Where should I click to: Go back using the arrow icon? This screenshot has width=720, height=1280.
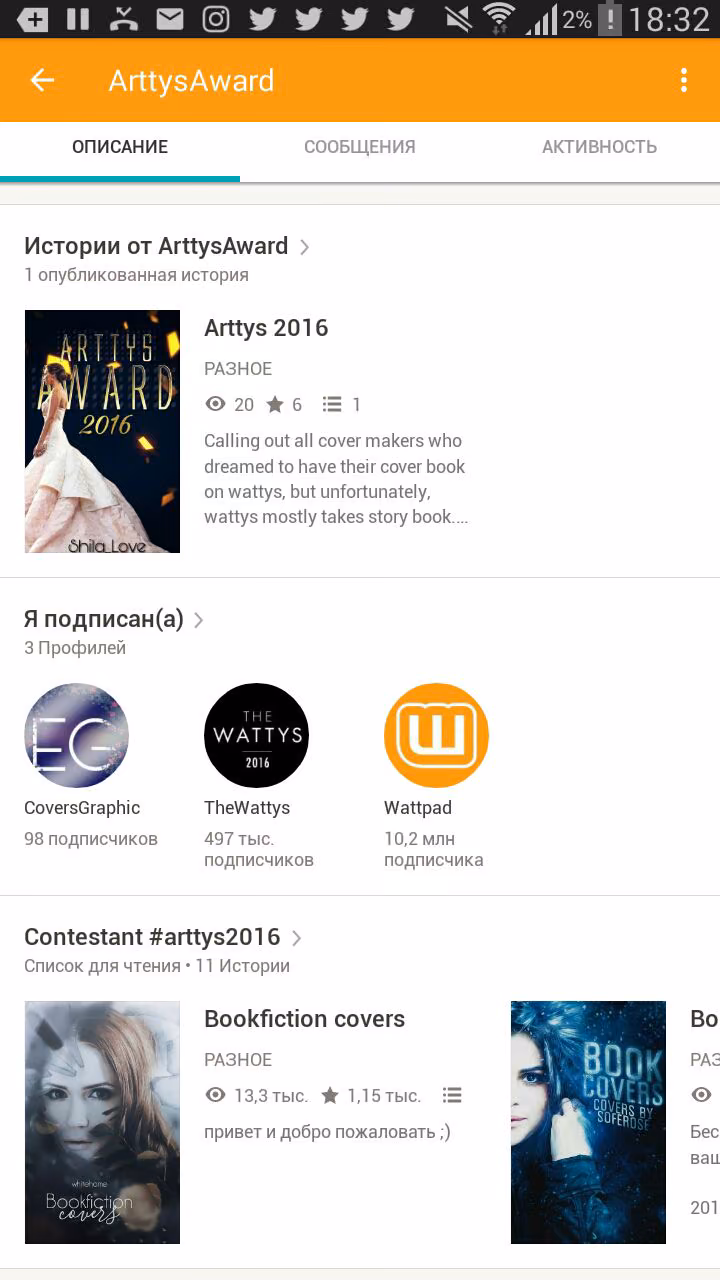click(x=42, y=81)
